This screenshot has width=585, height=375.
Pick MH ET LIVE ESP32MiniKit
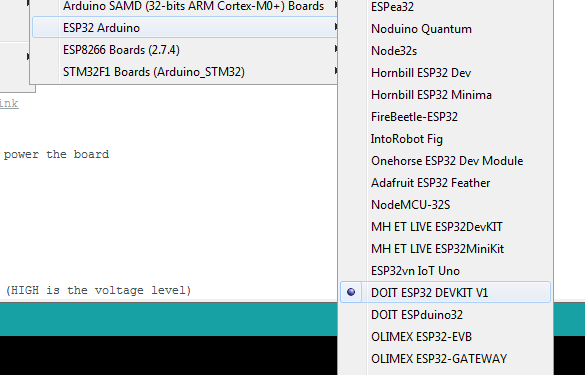tap(445, 249)
